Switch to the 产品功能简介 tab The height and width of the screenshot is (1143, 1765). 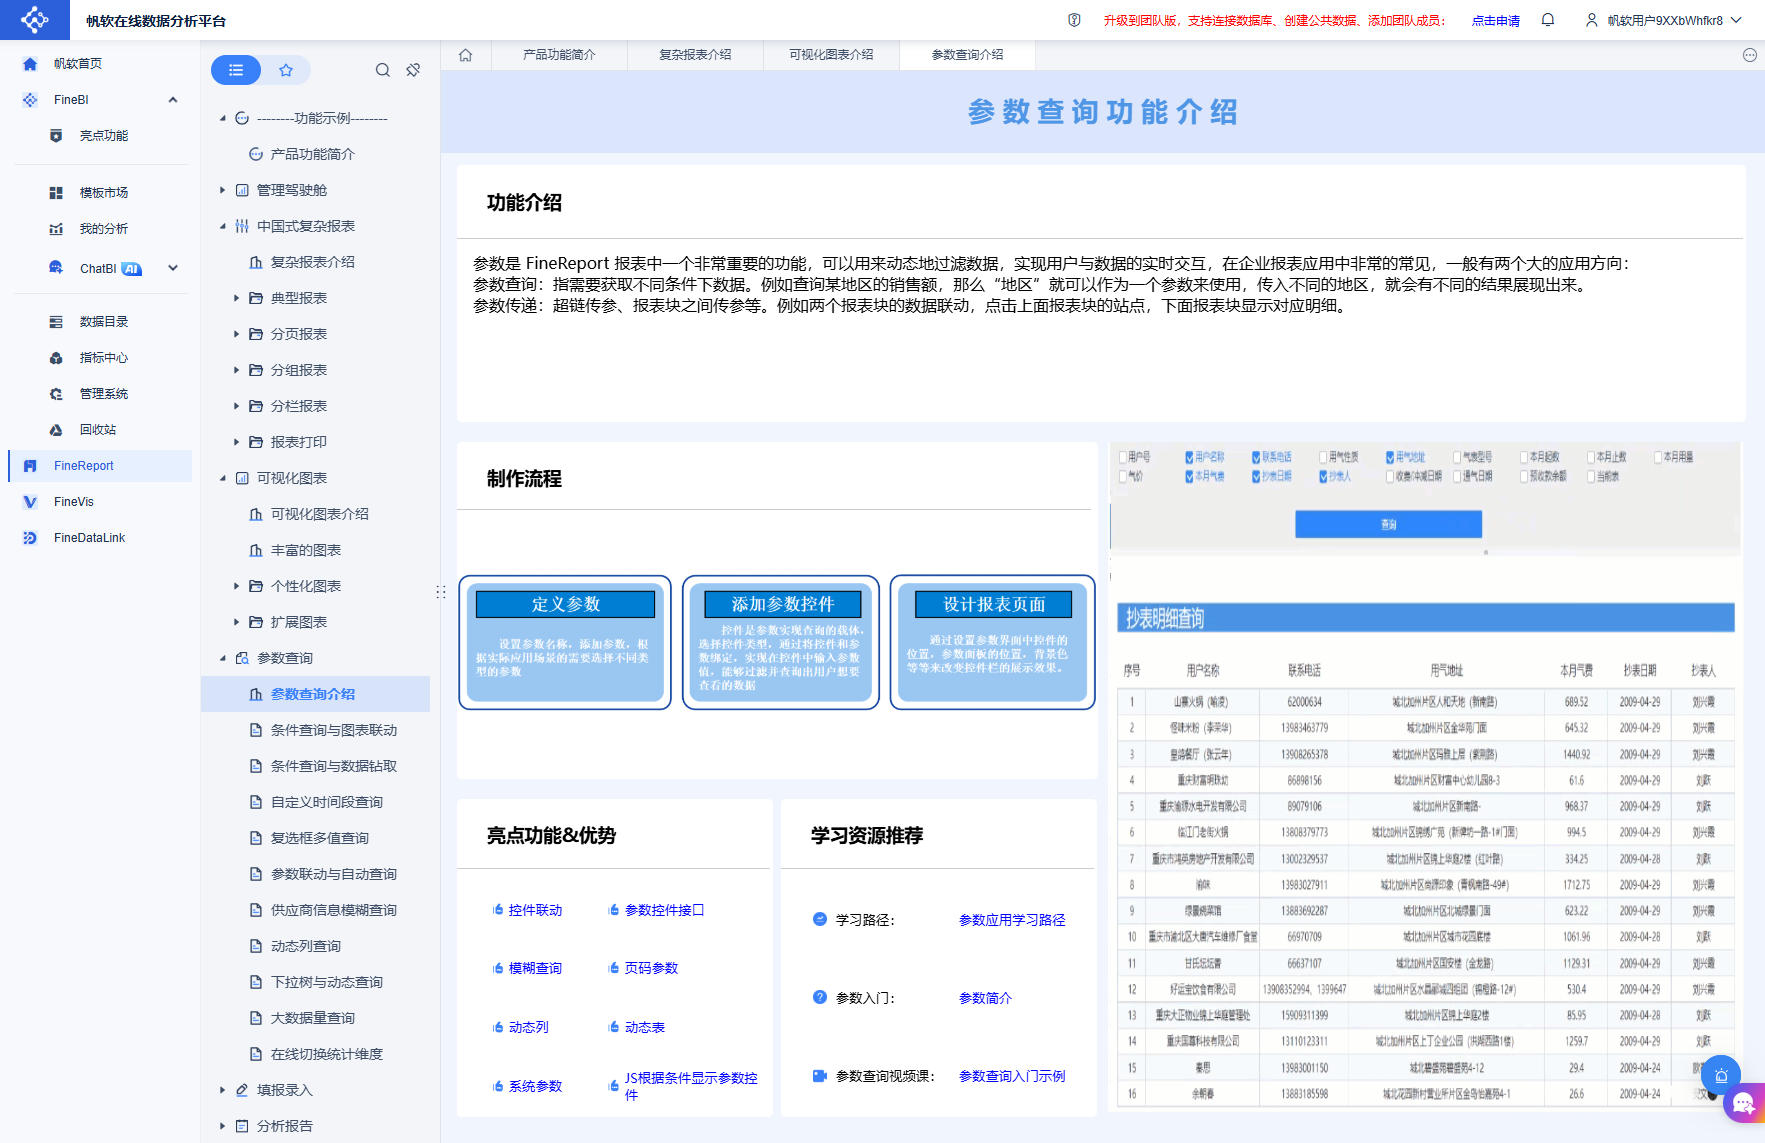point(559,55)
